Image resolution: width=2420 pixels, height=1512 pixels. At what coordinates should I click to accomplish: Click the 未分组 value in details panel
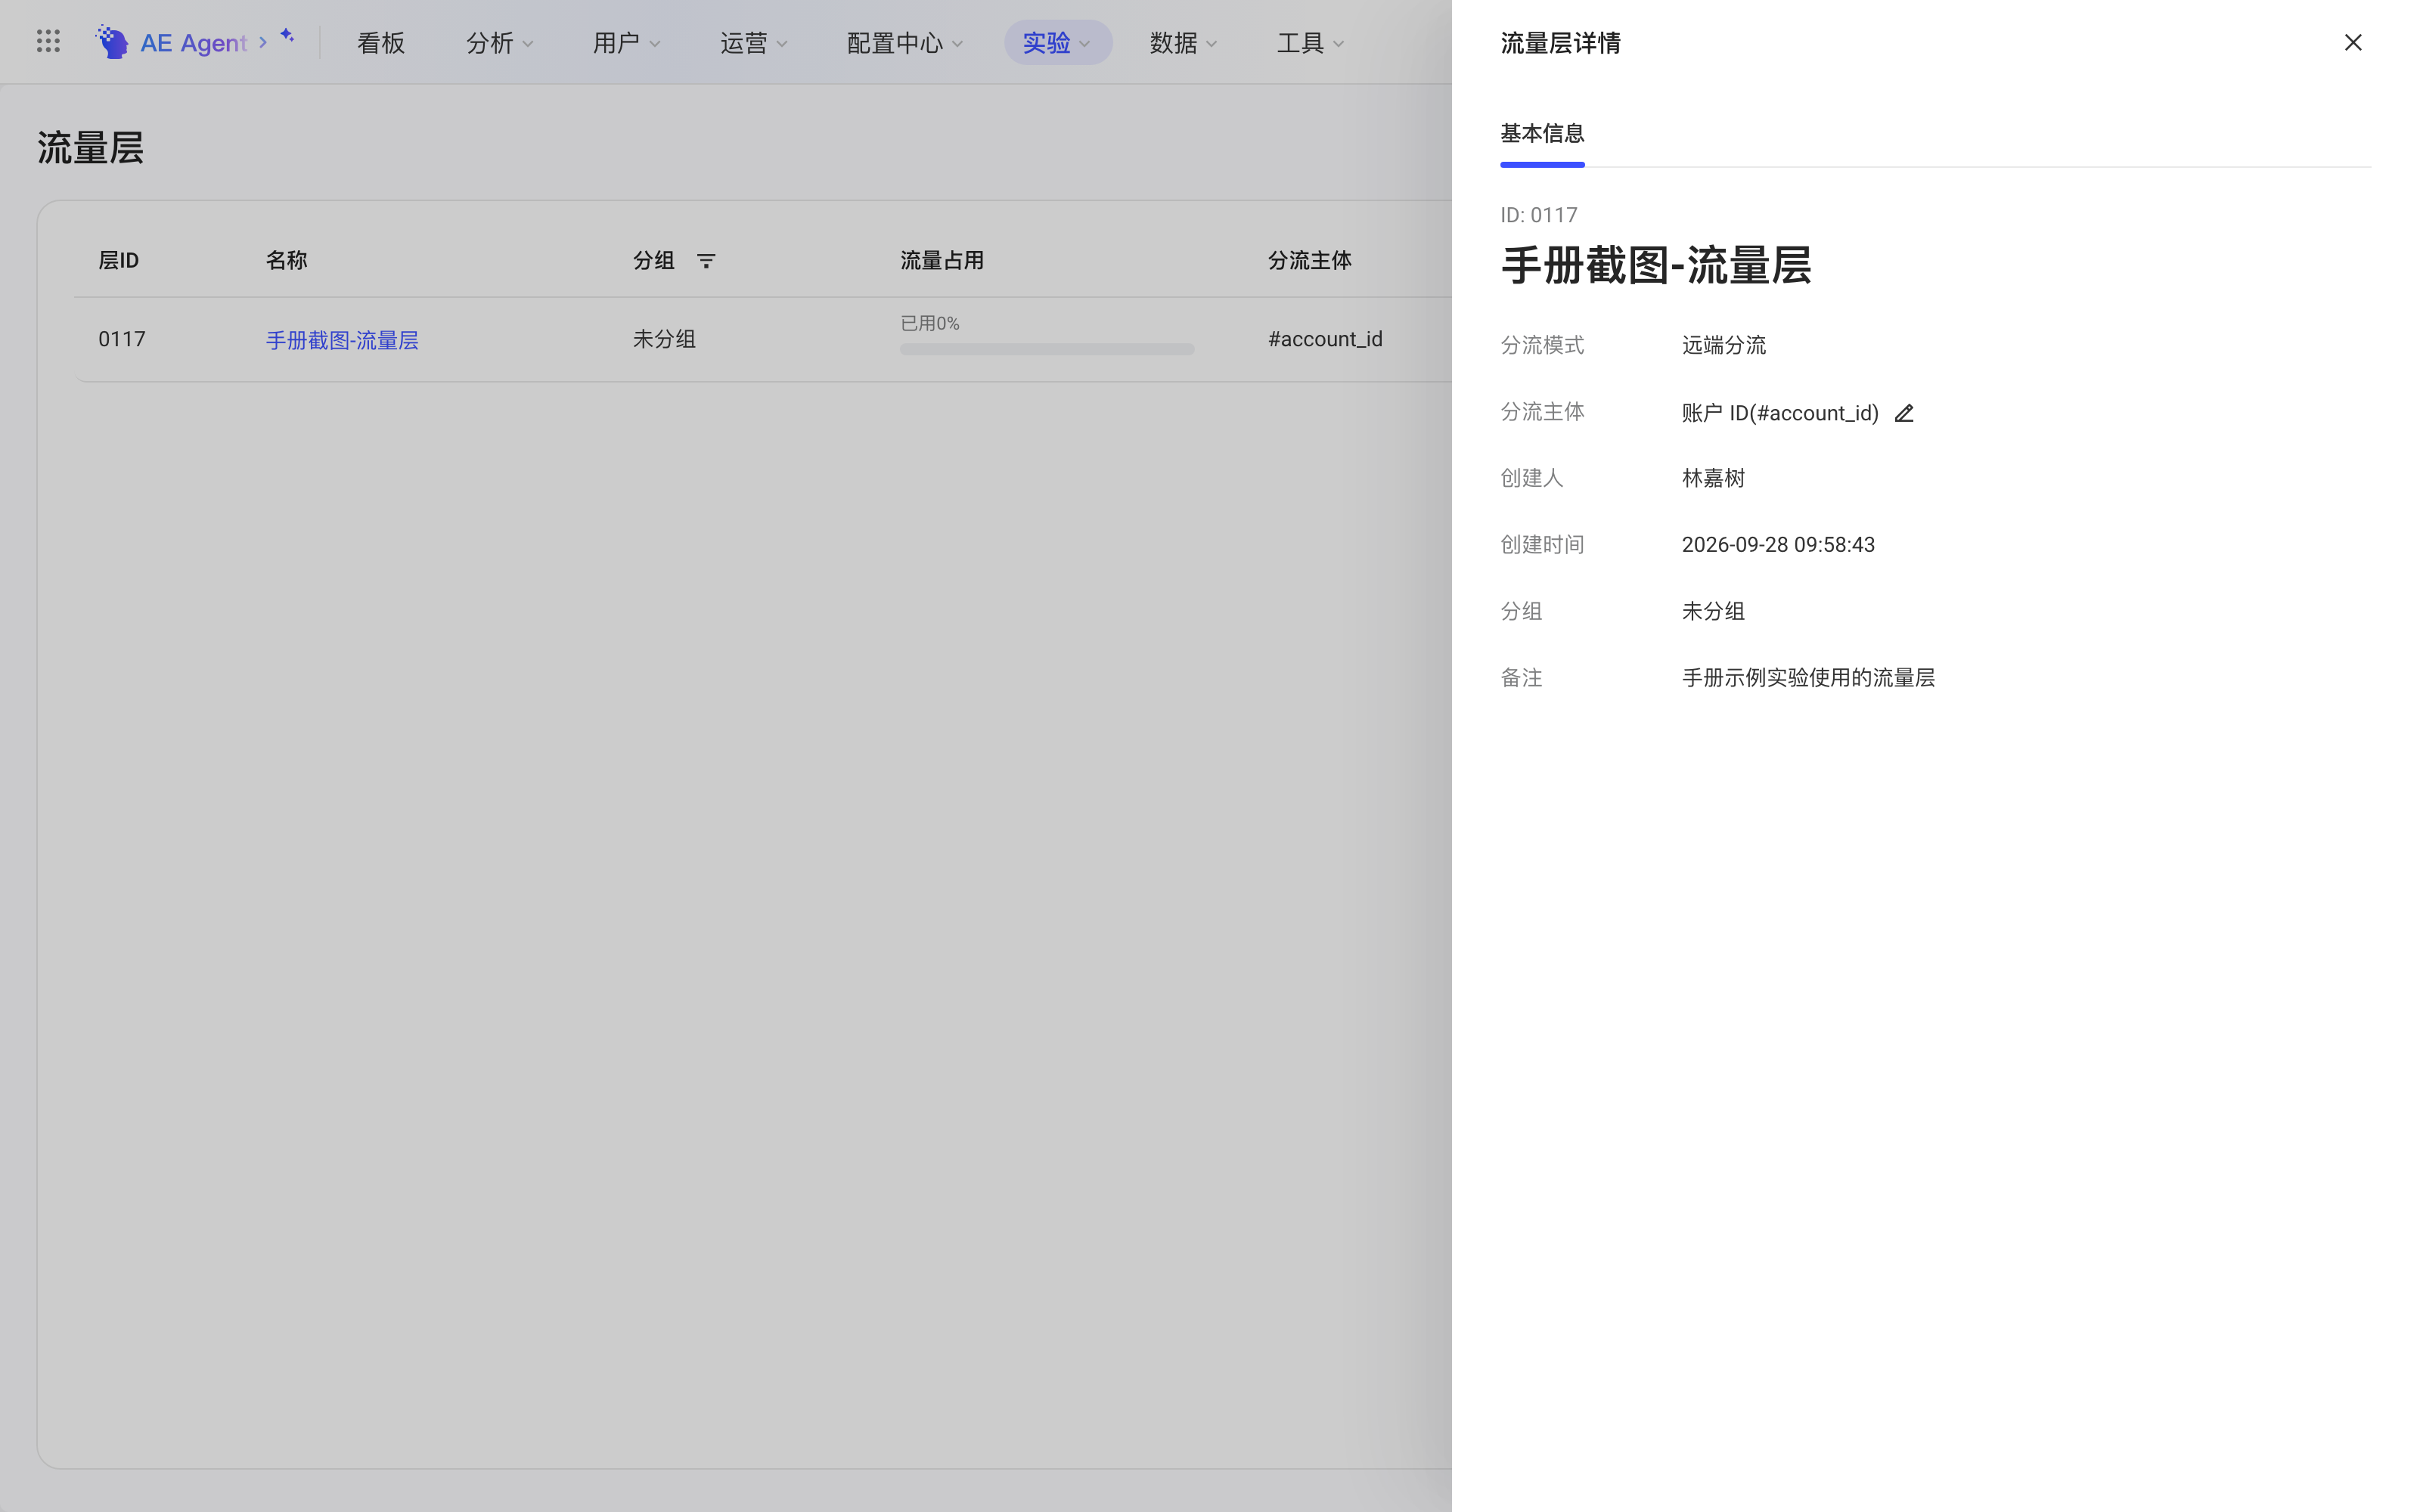click(1713, 612)
